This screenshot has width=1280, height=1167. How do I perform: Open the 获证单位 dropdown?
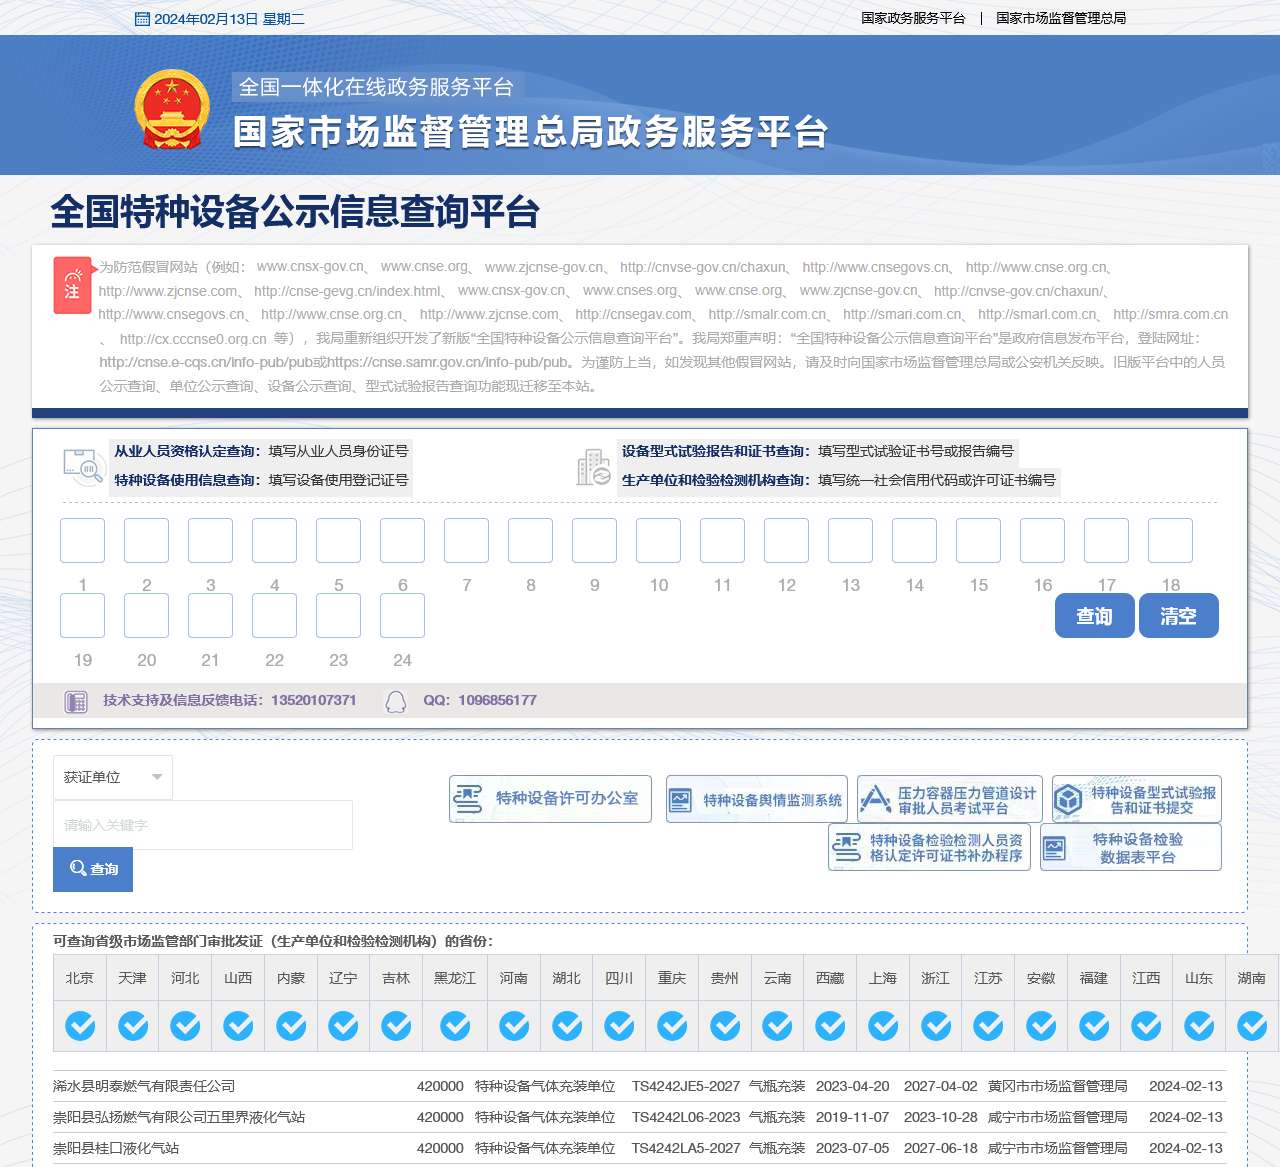tap(112, 777)
